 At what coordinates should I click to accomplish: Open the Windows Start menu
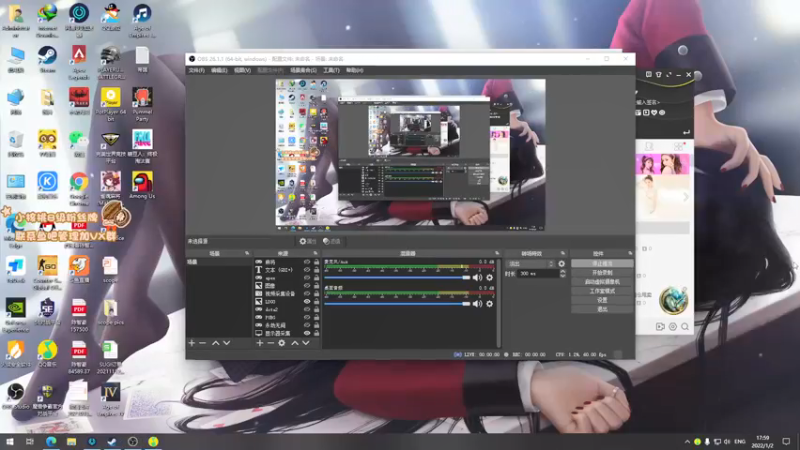pos(10,441)
